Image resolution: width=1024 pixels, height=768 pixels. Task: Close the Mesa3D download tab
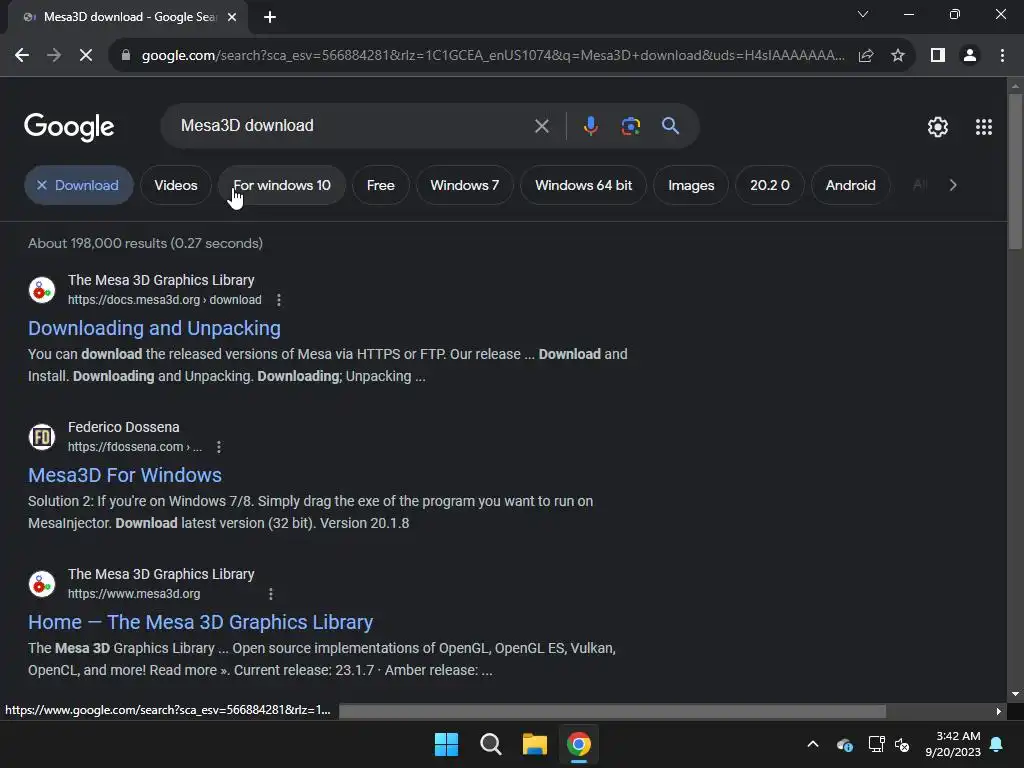[232, 17]
